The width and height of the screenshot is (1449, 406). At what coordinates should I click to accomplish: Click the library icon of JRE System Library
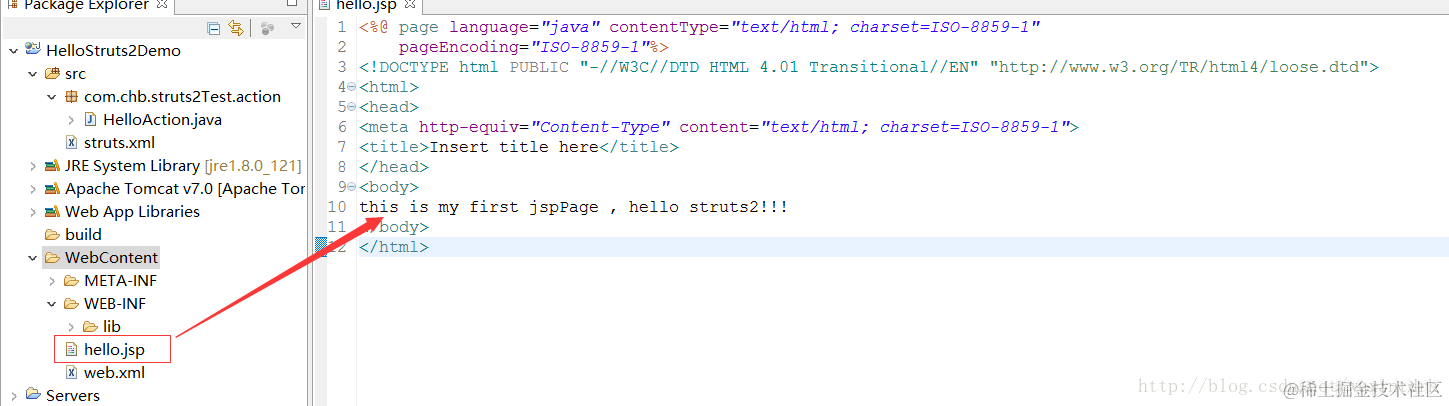click(x=53, y=165)
